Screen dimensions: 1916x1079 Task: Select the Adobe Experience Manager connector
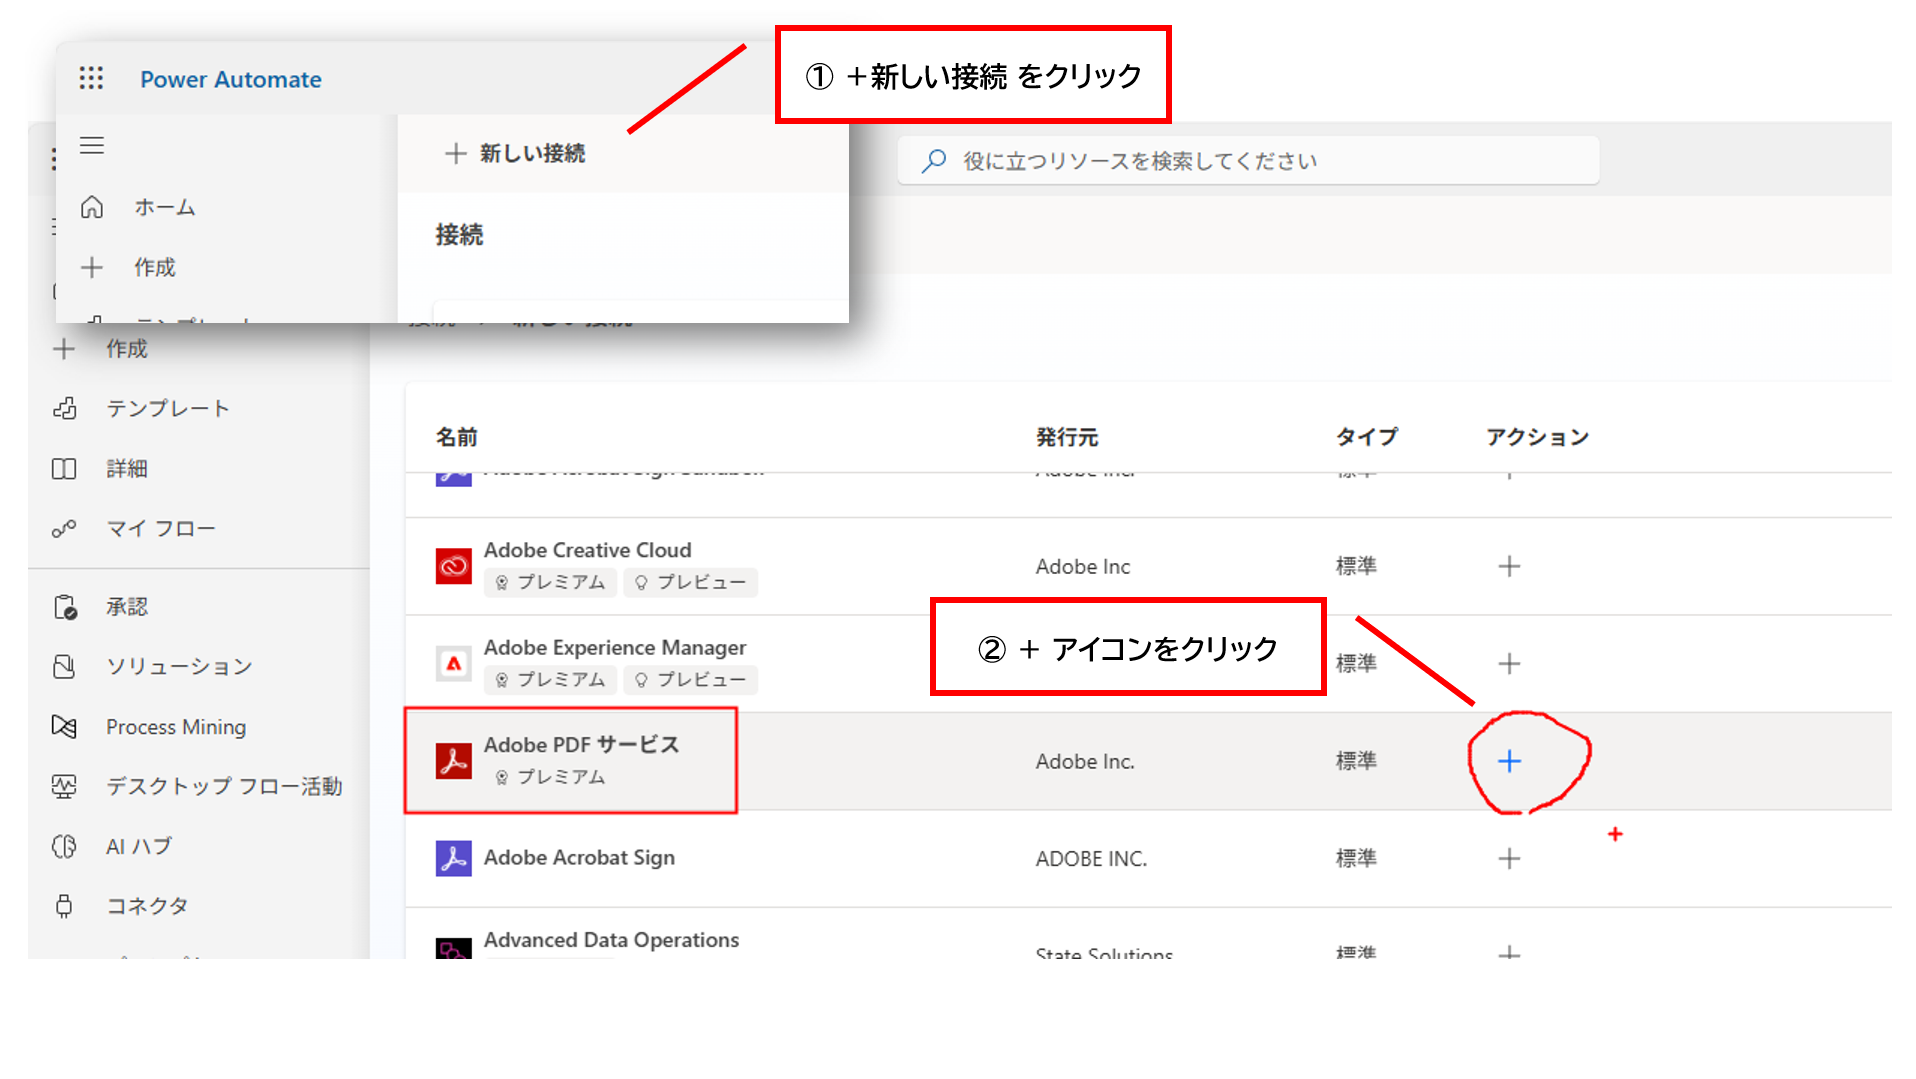(615, 648)
